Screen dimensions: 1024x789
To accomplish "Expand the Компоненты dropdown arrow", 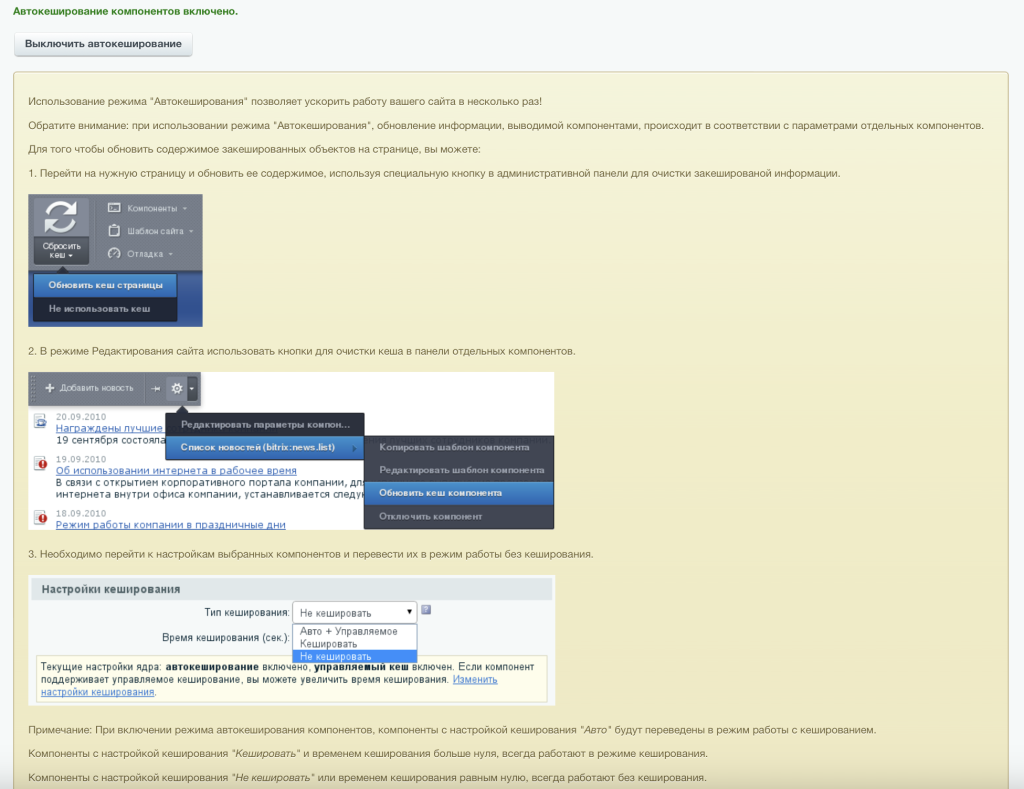I will (185, 208).
